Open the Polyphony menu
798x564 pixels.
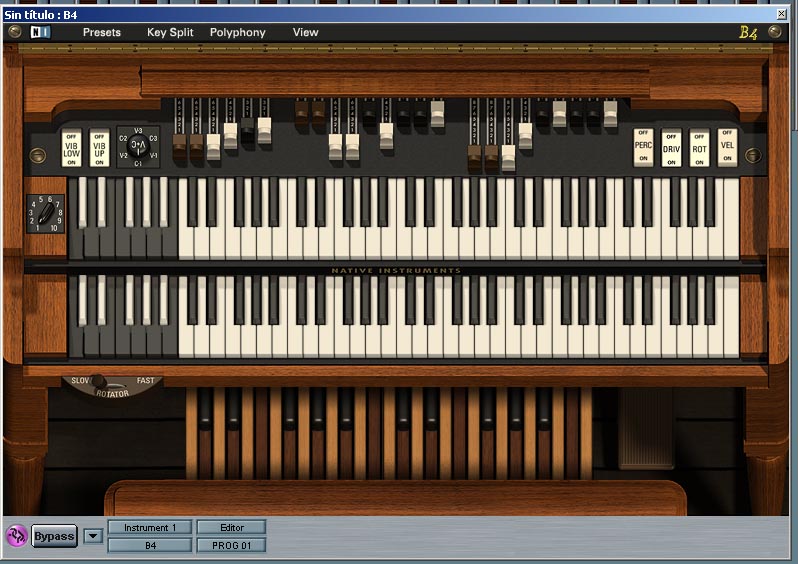point(238,33)
